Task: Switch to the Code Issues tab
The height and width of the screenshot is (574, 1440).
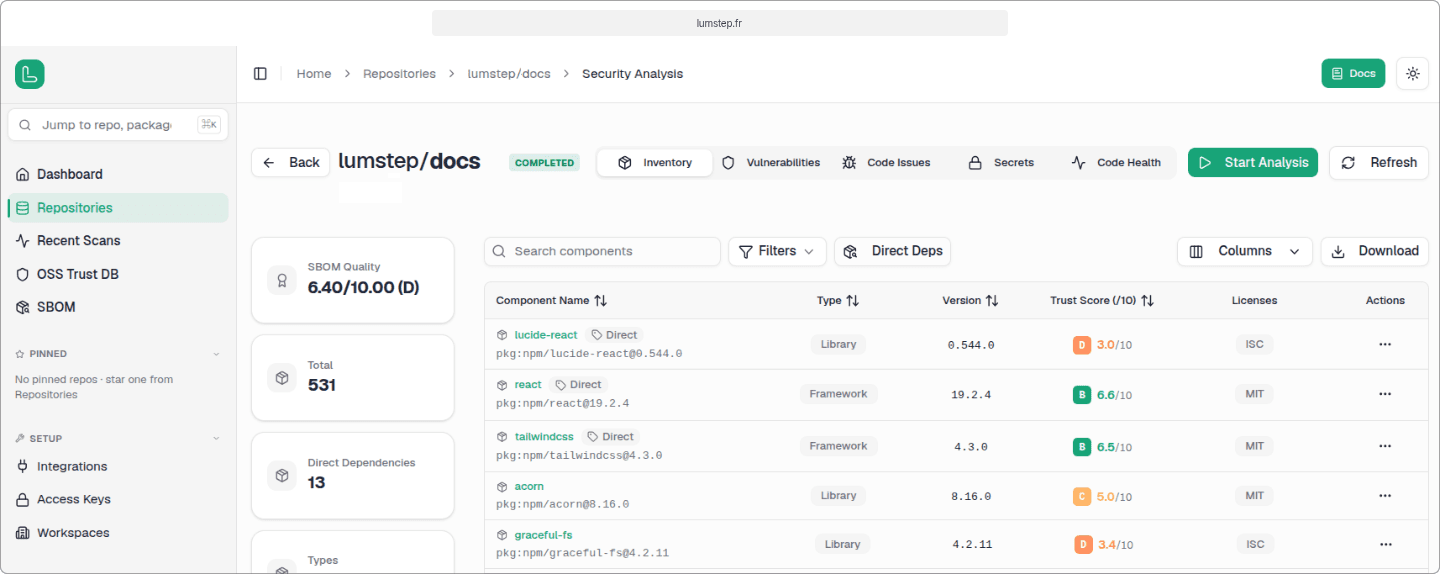Action: point(886,162)
